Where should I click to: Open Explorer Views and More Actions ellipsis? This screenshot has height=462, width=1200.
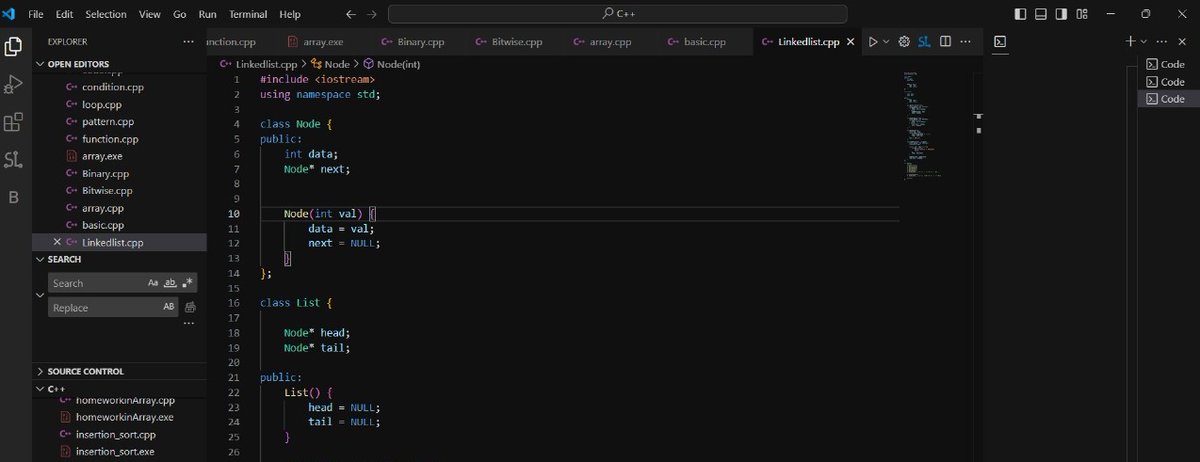click(x=189, y=42)
